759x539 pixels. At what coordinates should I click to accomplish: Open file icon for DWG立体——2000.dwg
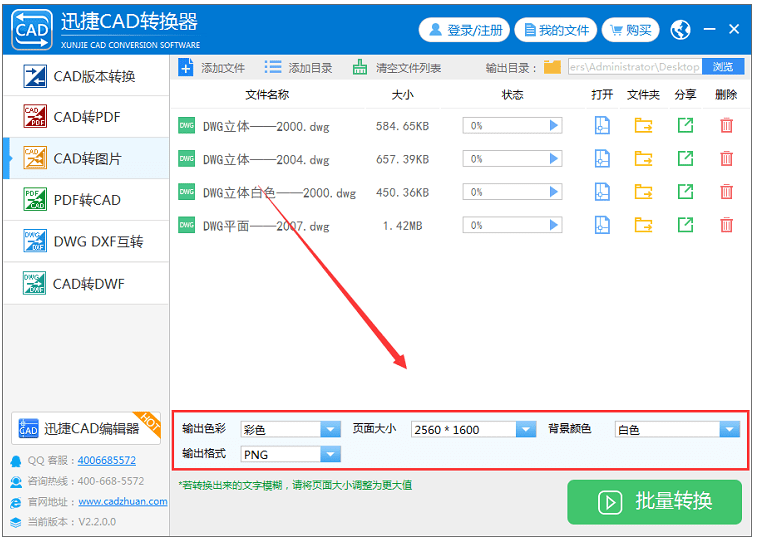pos(602,126)
